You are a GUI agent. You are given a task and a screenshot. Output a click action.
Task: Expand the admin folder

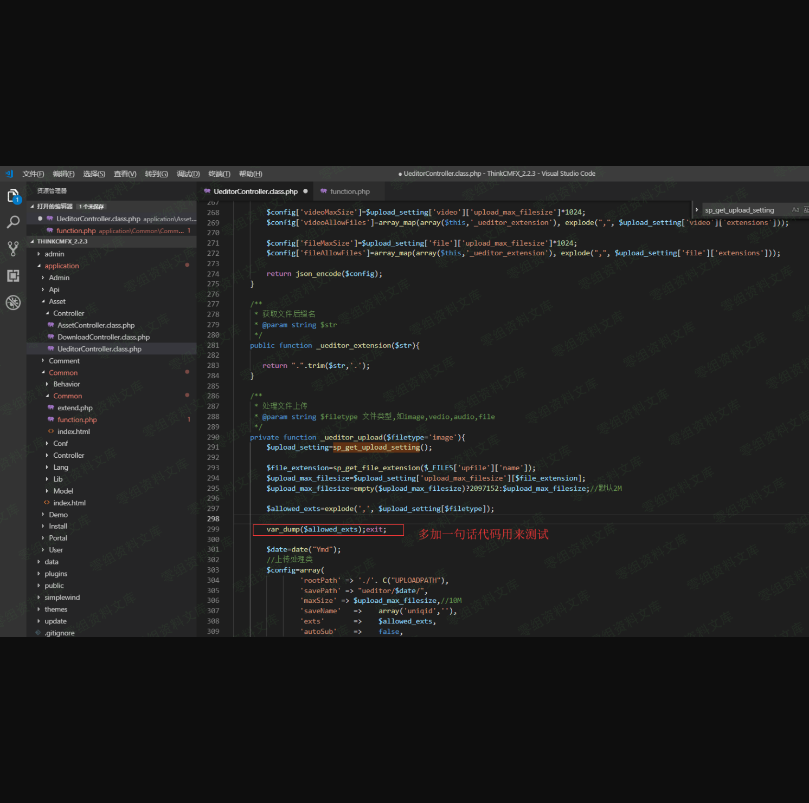(x=54, y=254)
